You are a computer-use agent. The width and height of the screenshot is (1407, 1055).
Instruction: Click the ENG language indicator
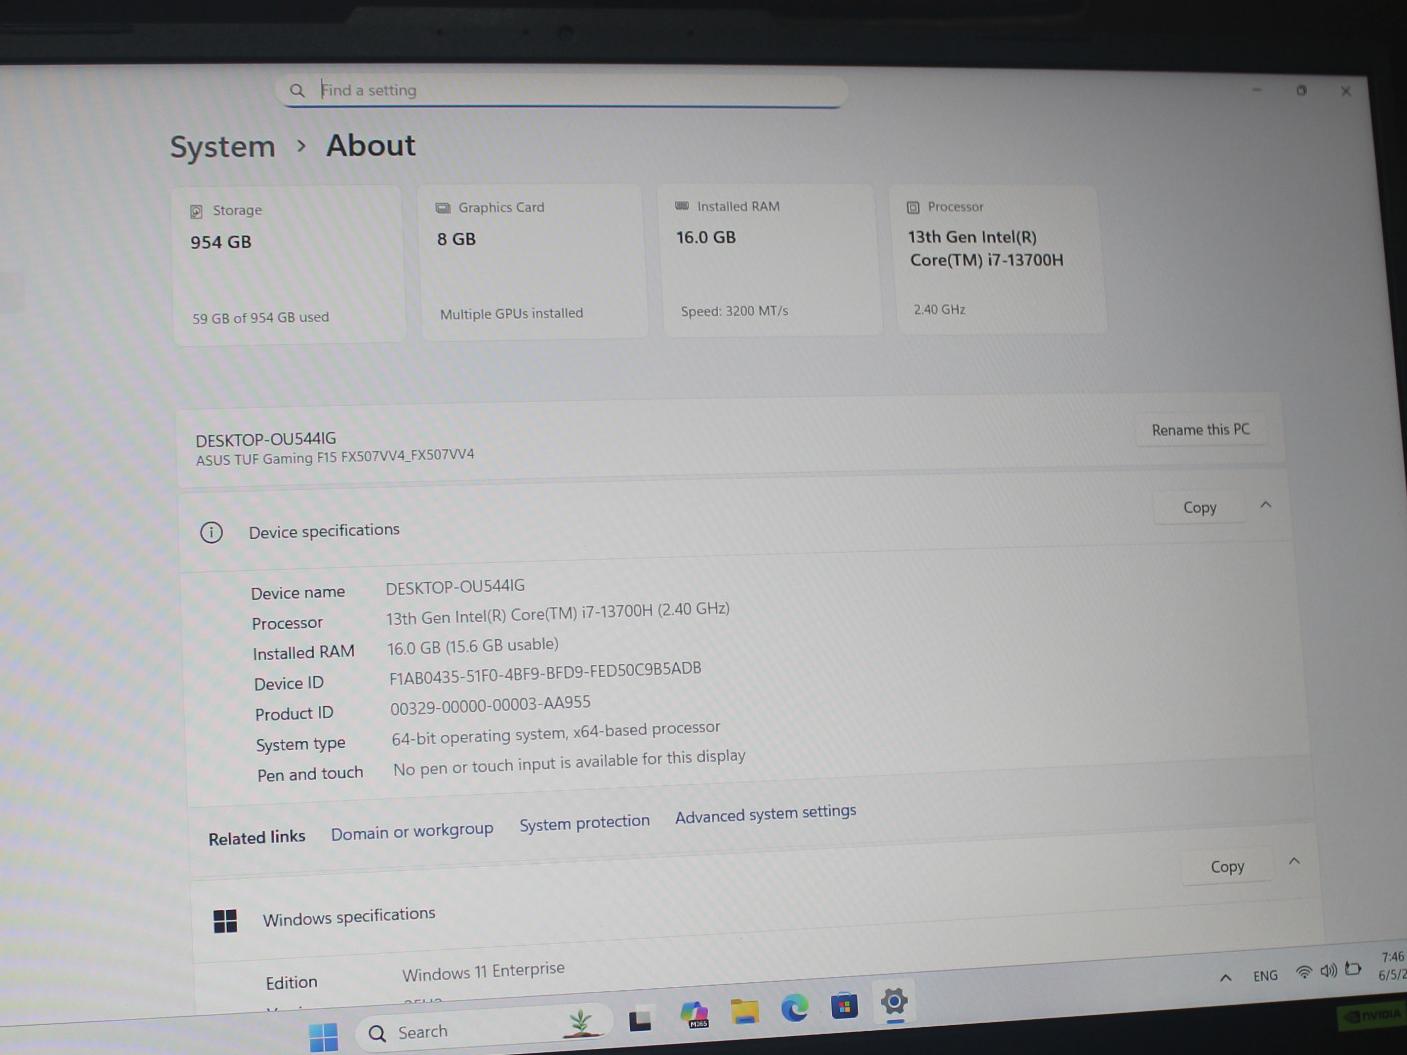[x=1265, y=975]
